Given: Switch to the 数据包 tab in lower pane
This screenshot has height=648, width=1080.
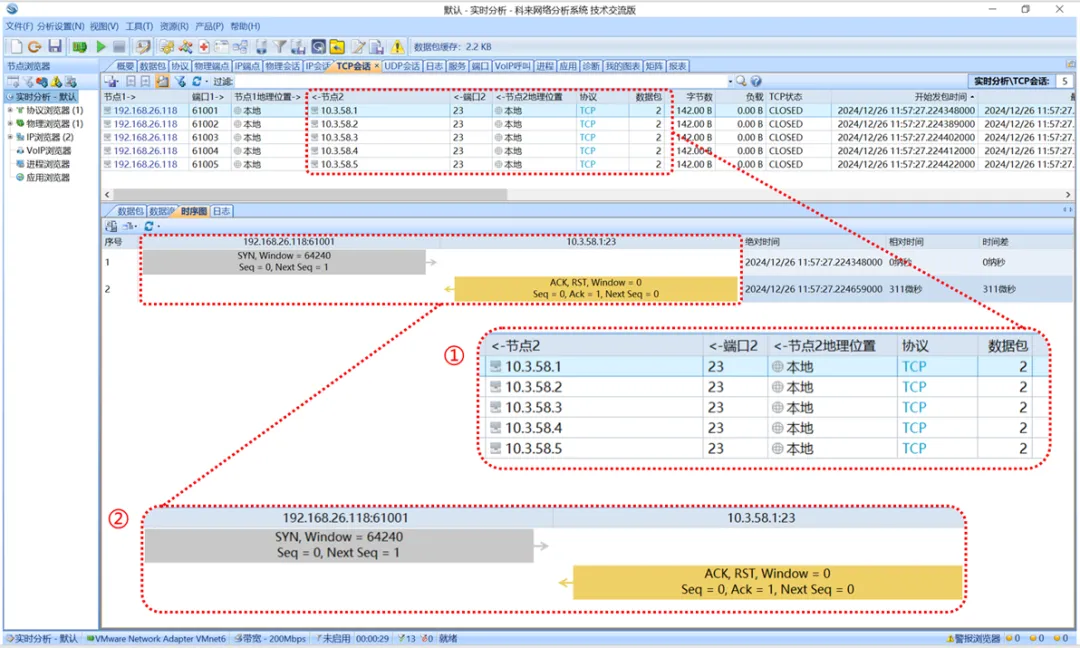Looking at the screenshot, I should point(130,212).
